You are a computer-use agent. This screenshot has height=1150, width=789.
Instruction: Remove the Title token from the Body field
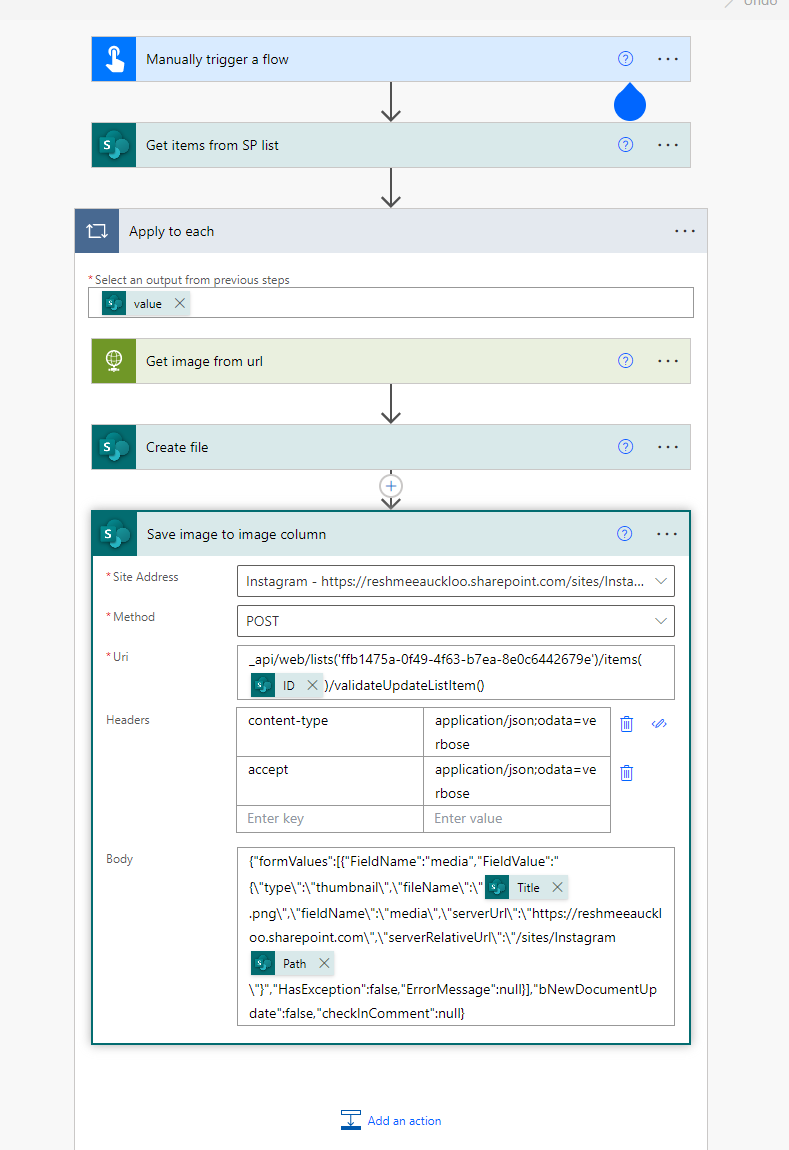pos(557,887)
